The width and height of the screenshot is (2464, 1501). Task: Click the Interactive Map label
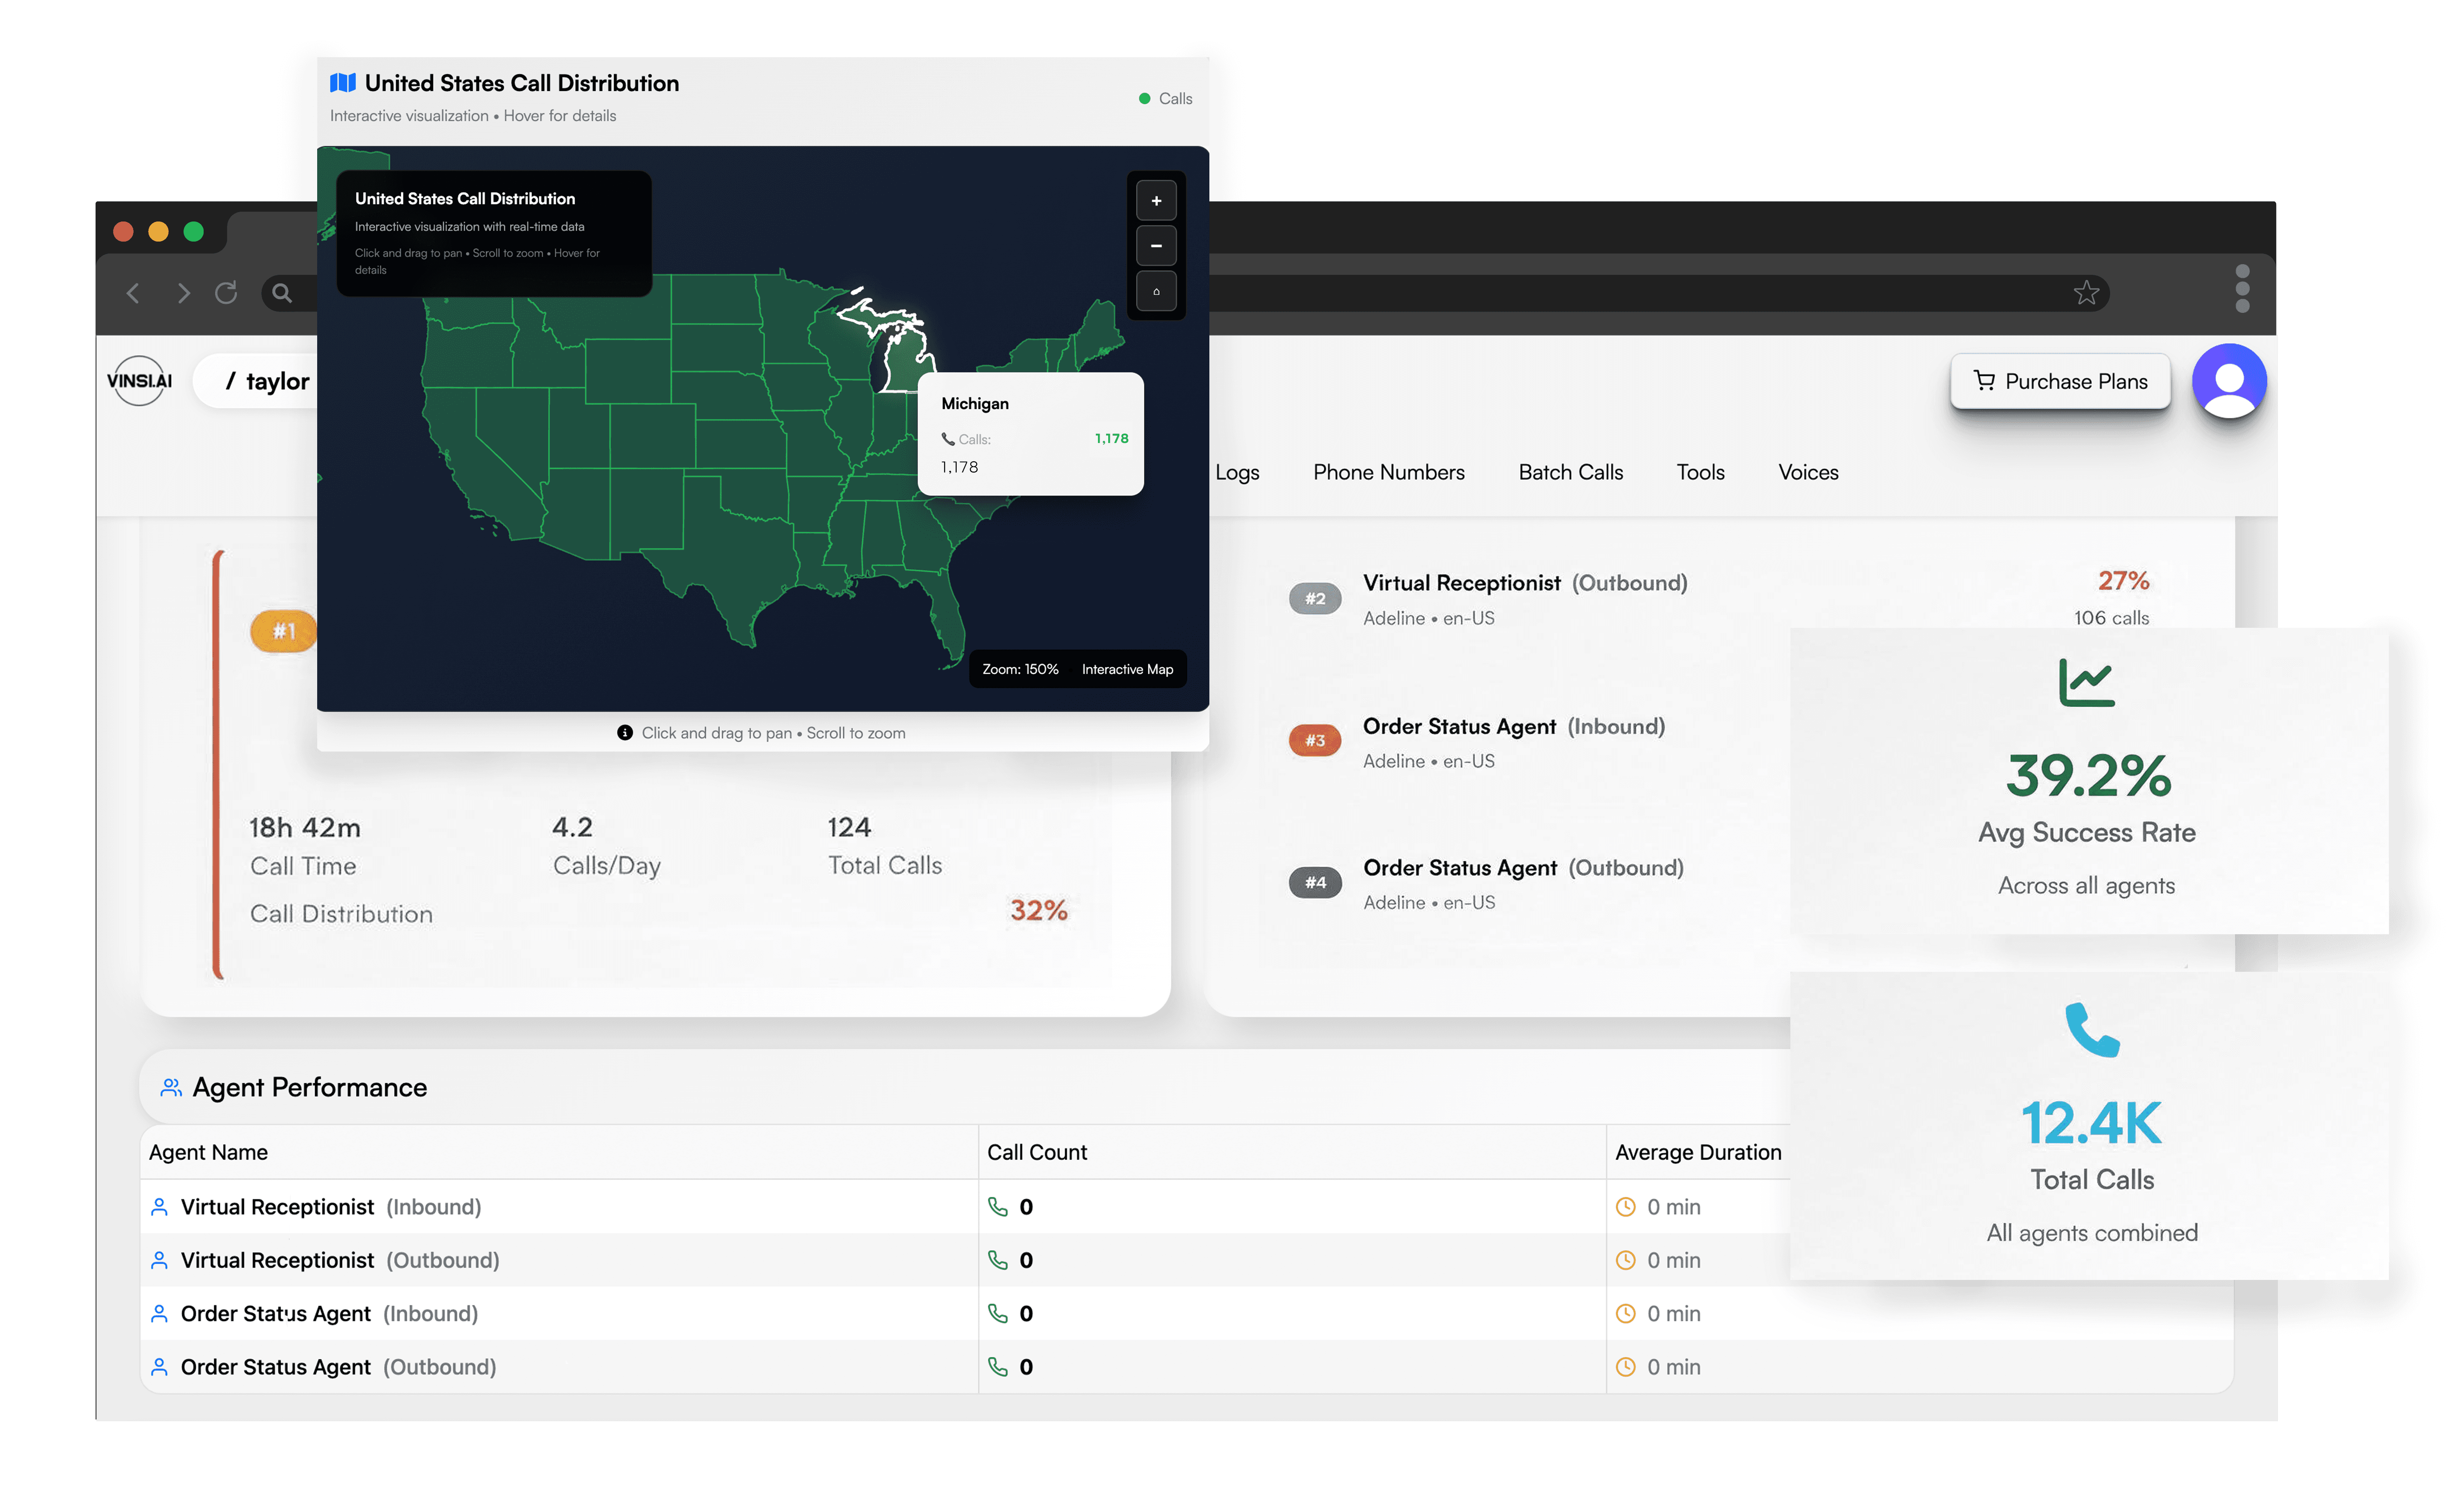[1127, 669]
